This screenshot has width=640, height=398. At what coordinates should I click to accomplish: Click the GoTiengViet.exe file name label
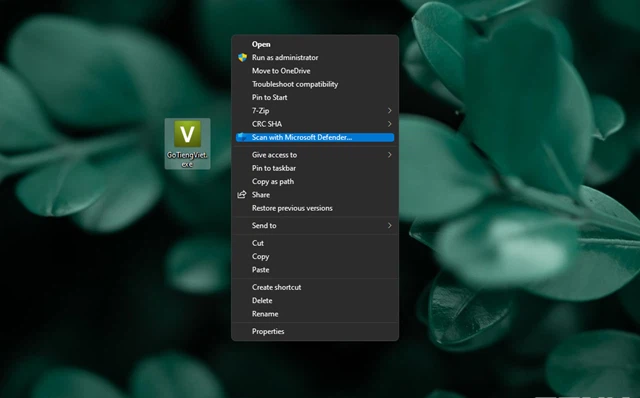coord(187,160)
